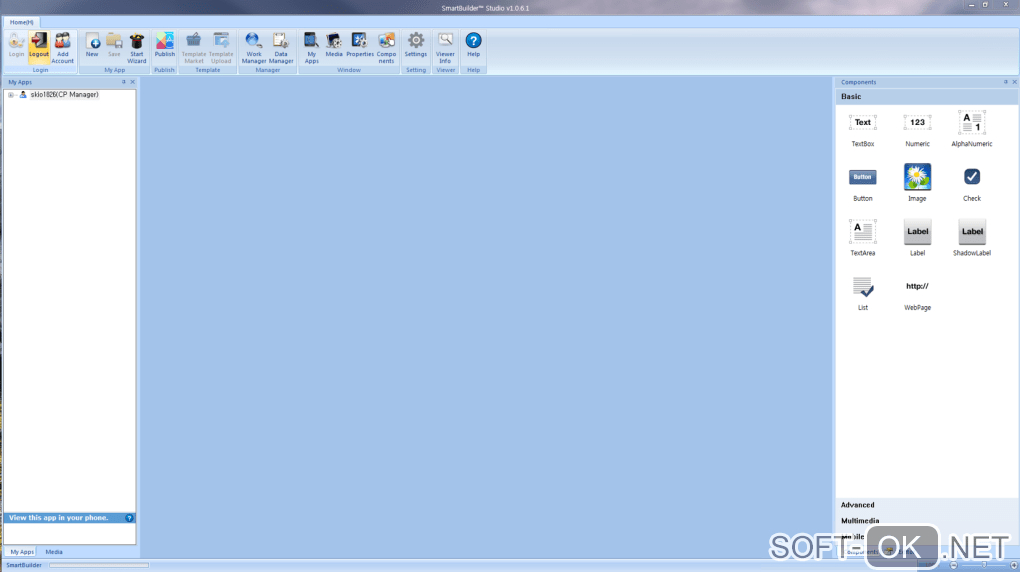Switch to Media bottom tab
The width and height of the screenshot is (1020, 572).
[x=54, y=552]
